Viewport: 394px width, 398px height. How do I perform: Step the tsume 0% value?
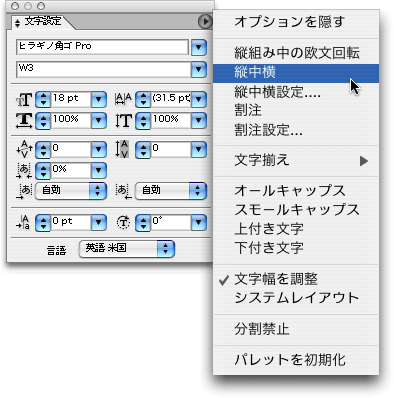(43, 170)
